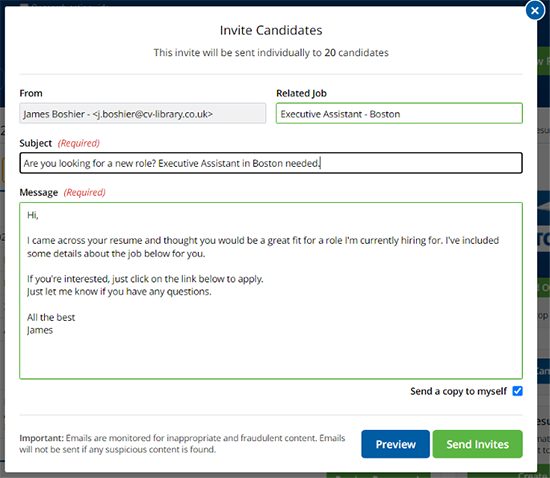Click the Send Invites button
550x478 pixels.
477,444
